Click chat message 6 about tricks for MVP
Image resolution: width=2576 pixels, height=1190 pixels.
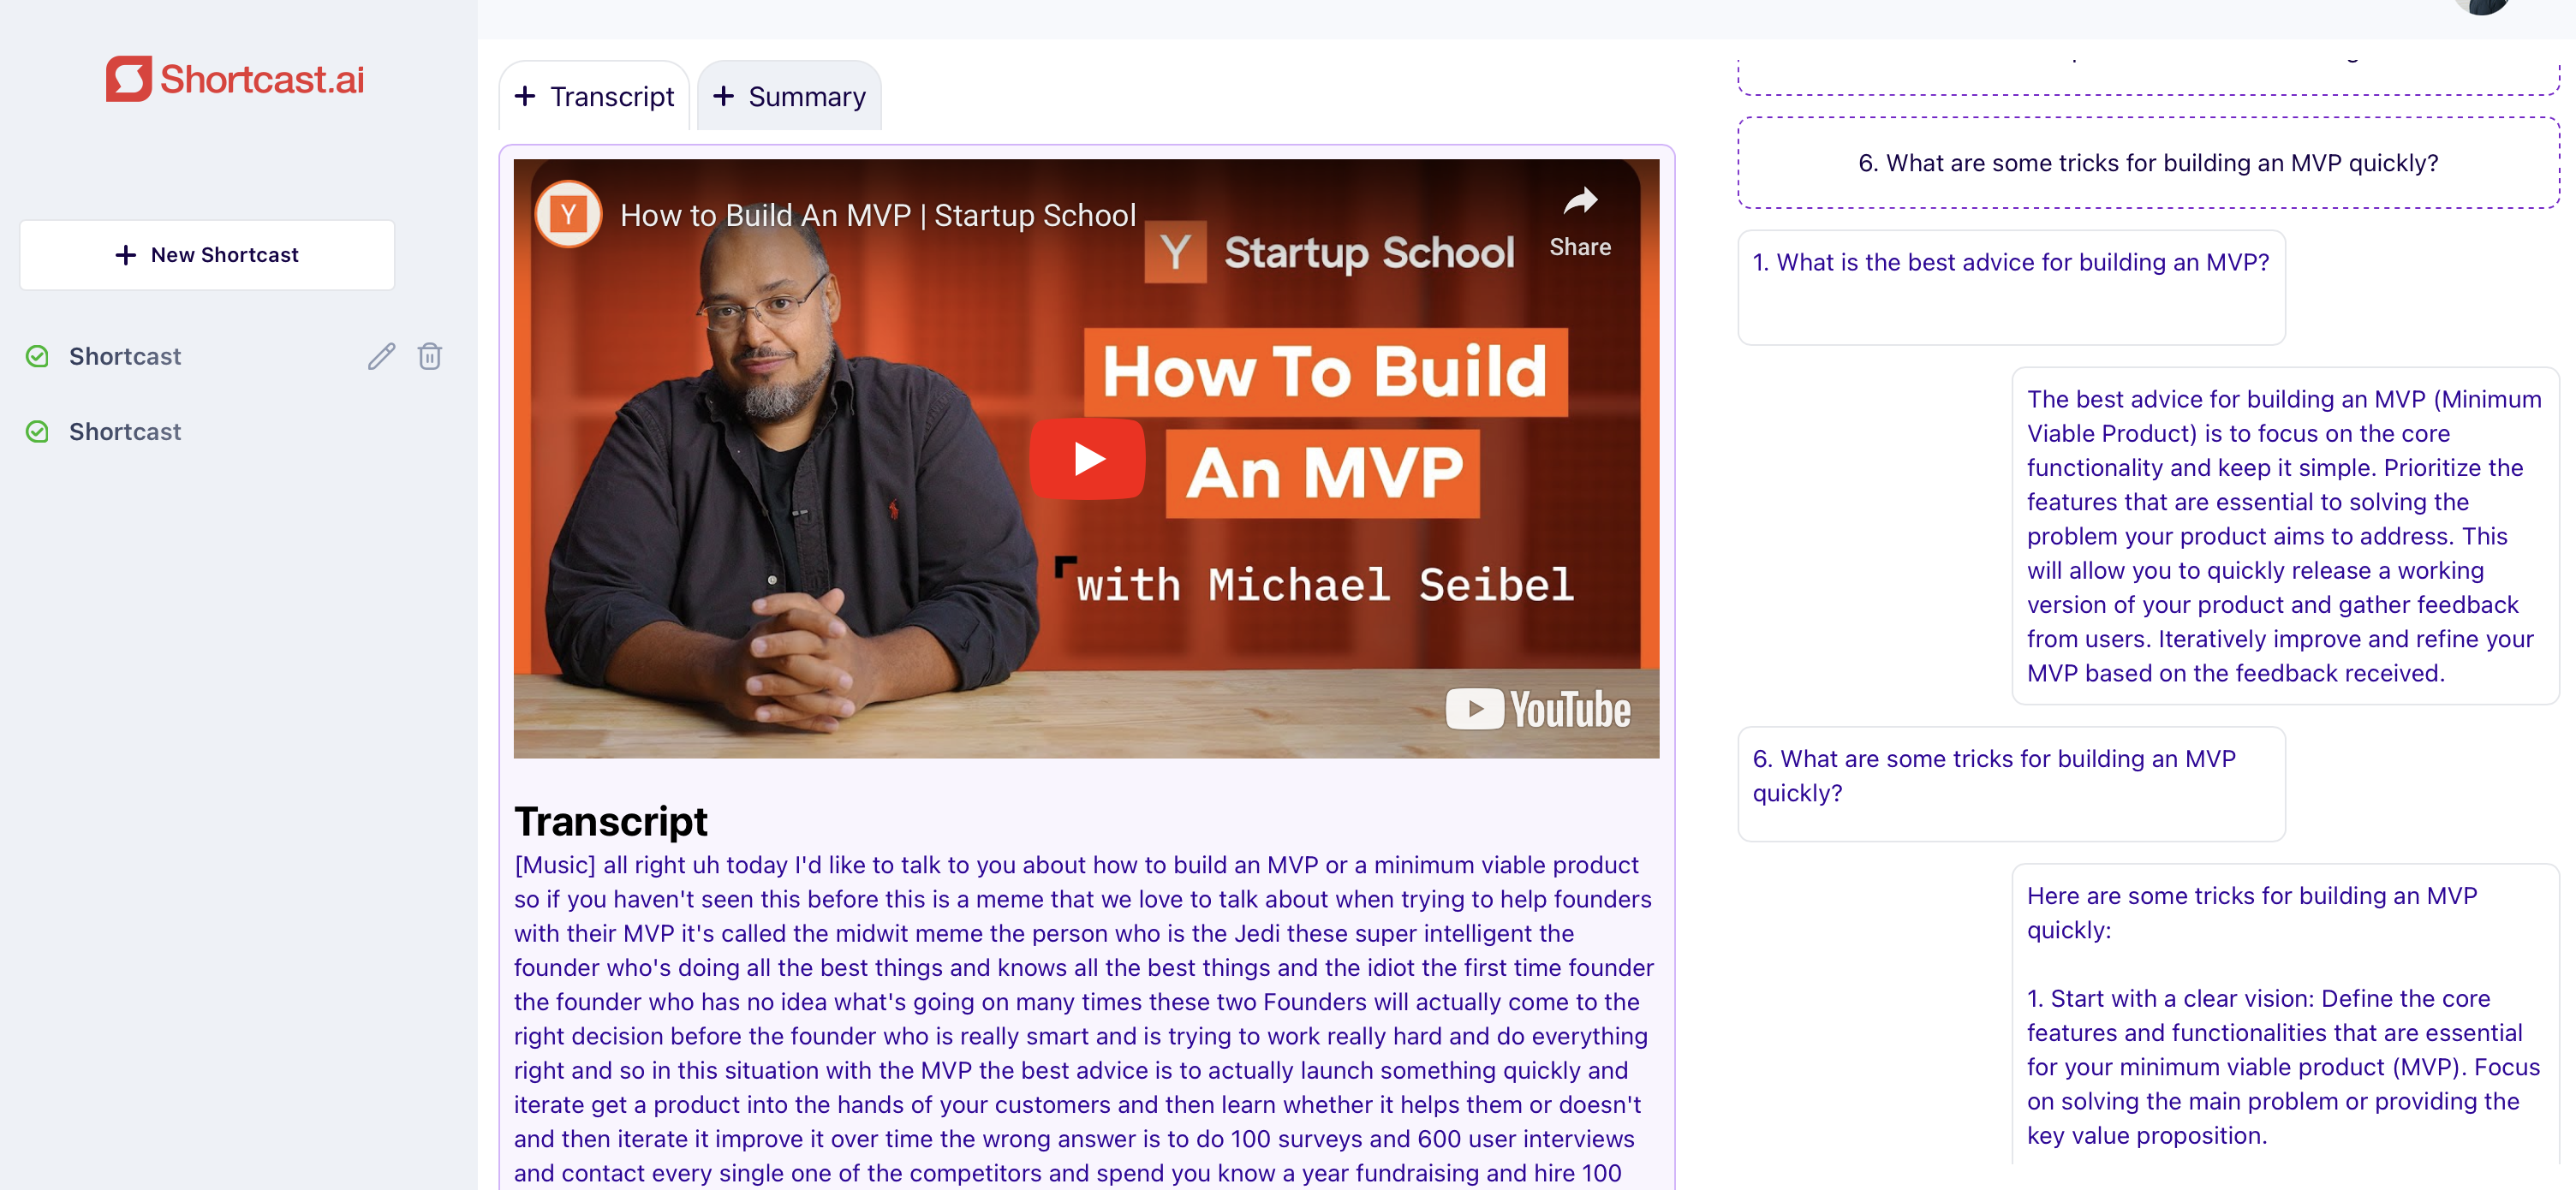click(2011, 783)
